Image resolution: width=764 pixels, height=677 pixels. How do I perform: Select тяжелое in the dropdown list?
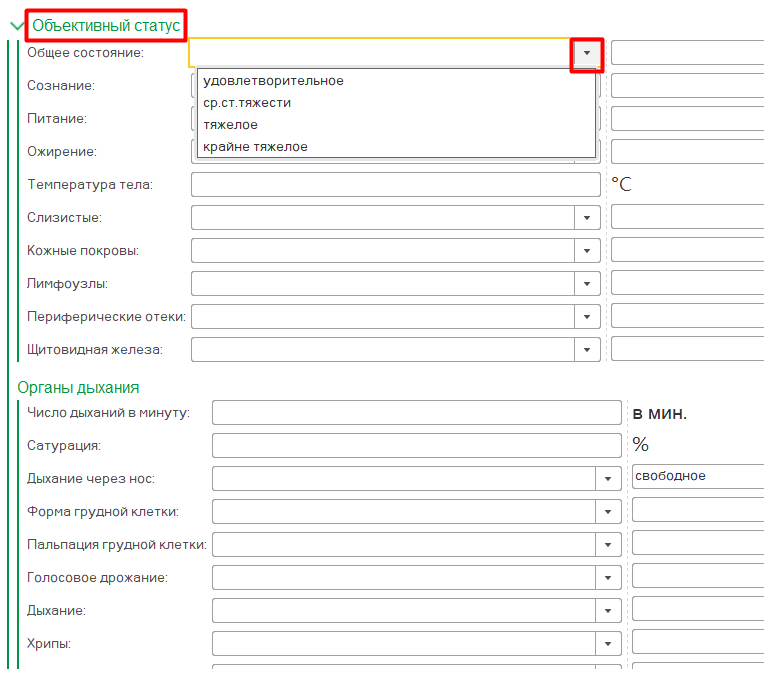click(230, 125)
